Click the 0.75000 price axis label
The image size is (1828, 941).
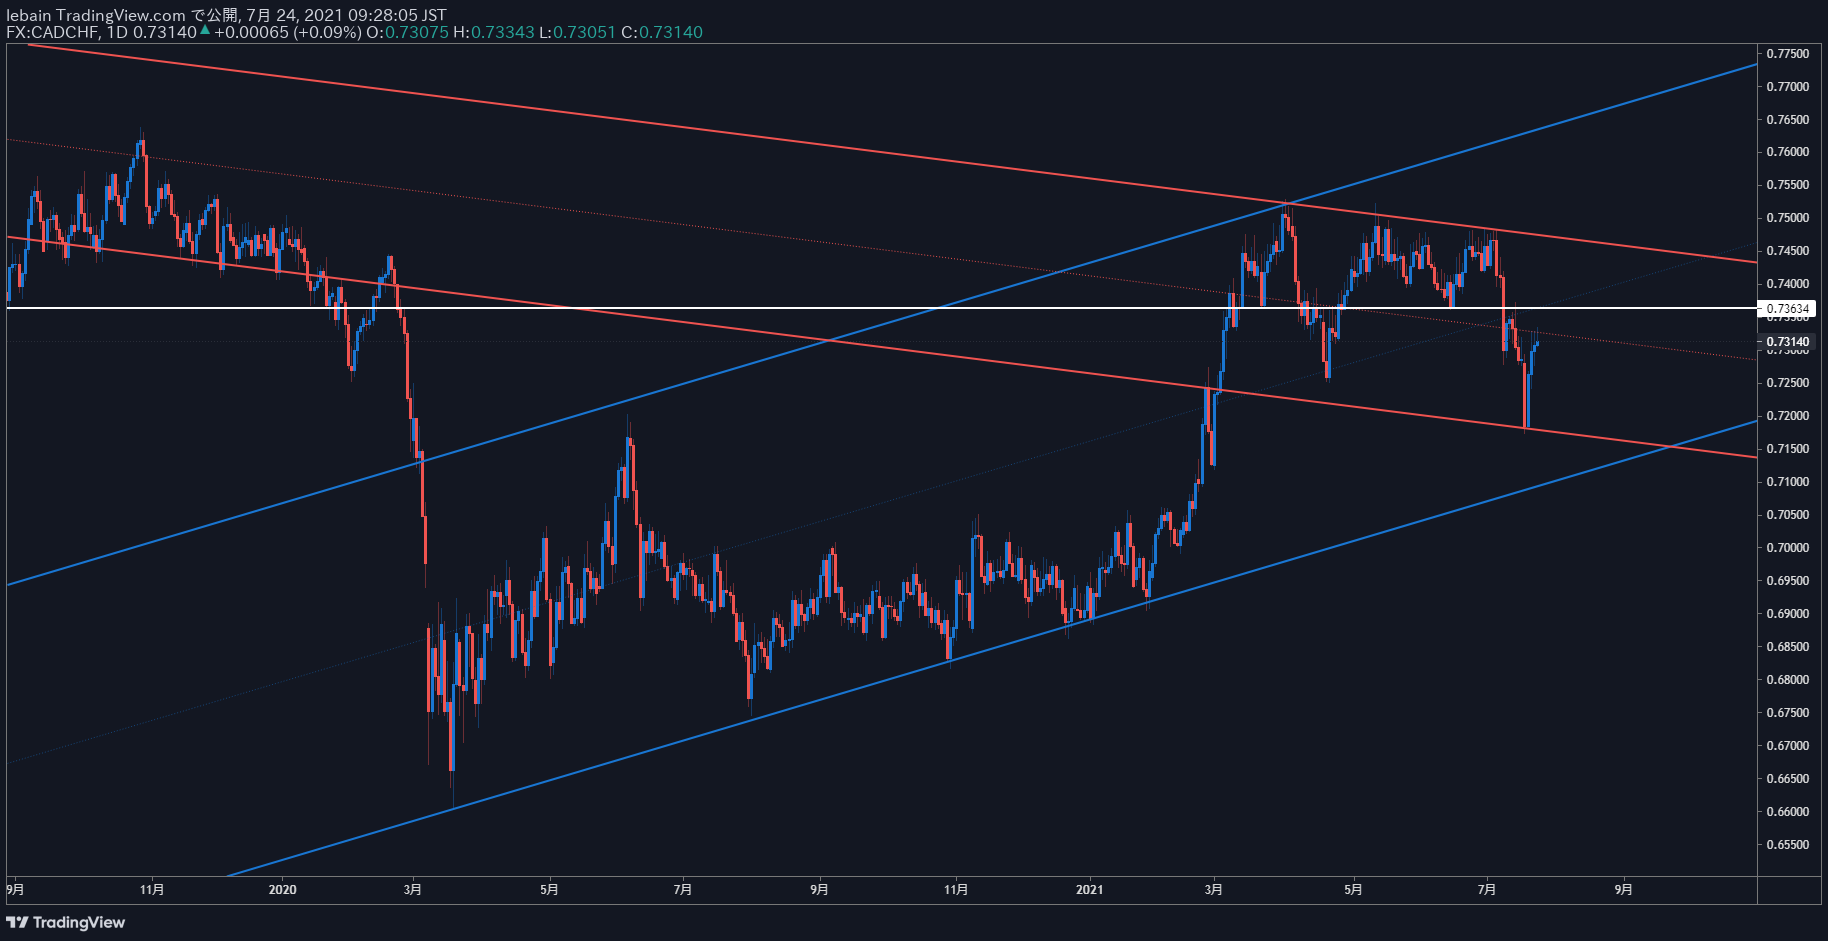[1788, 218]
